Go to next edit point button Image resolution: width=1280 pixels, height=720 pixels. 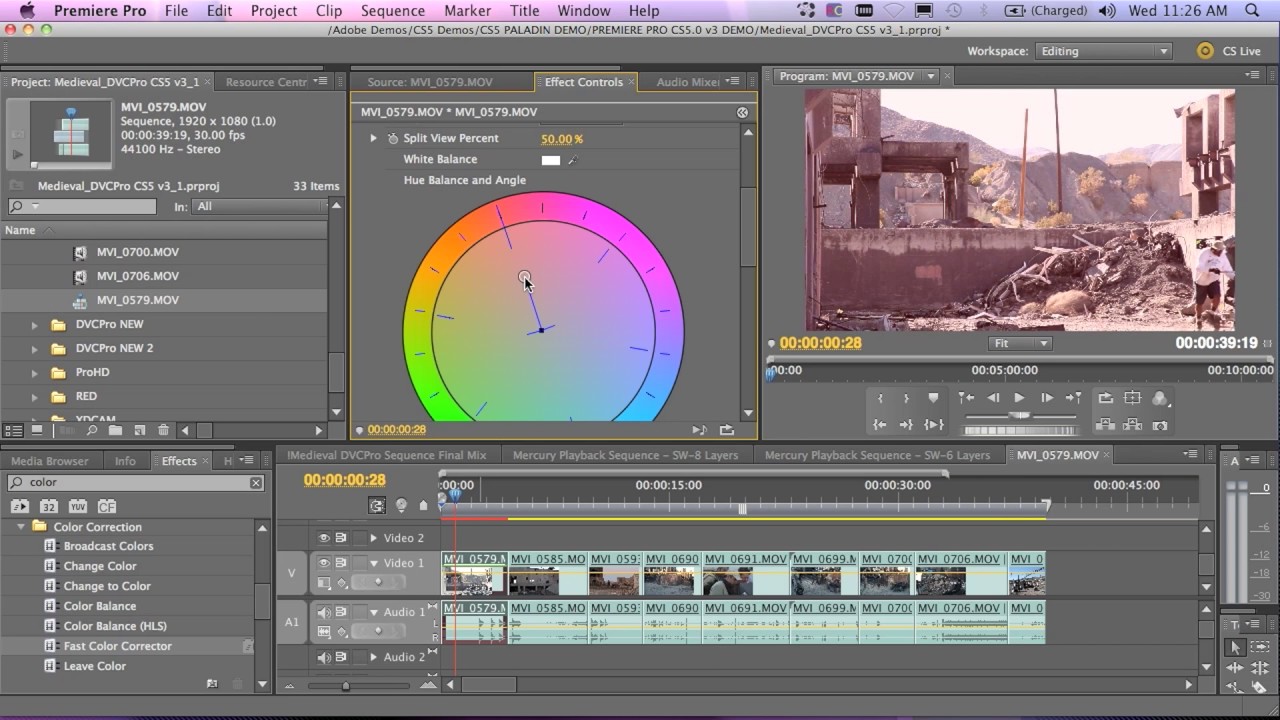[x=1073, y=398]
